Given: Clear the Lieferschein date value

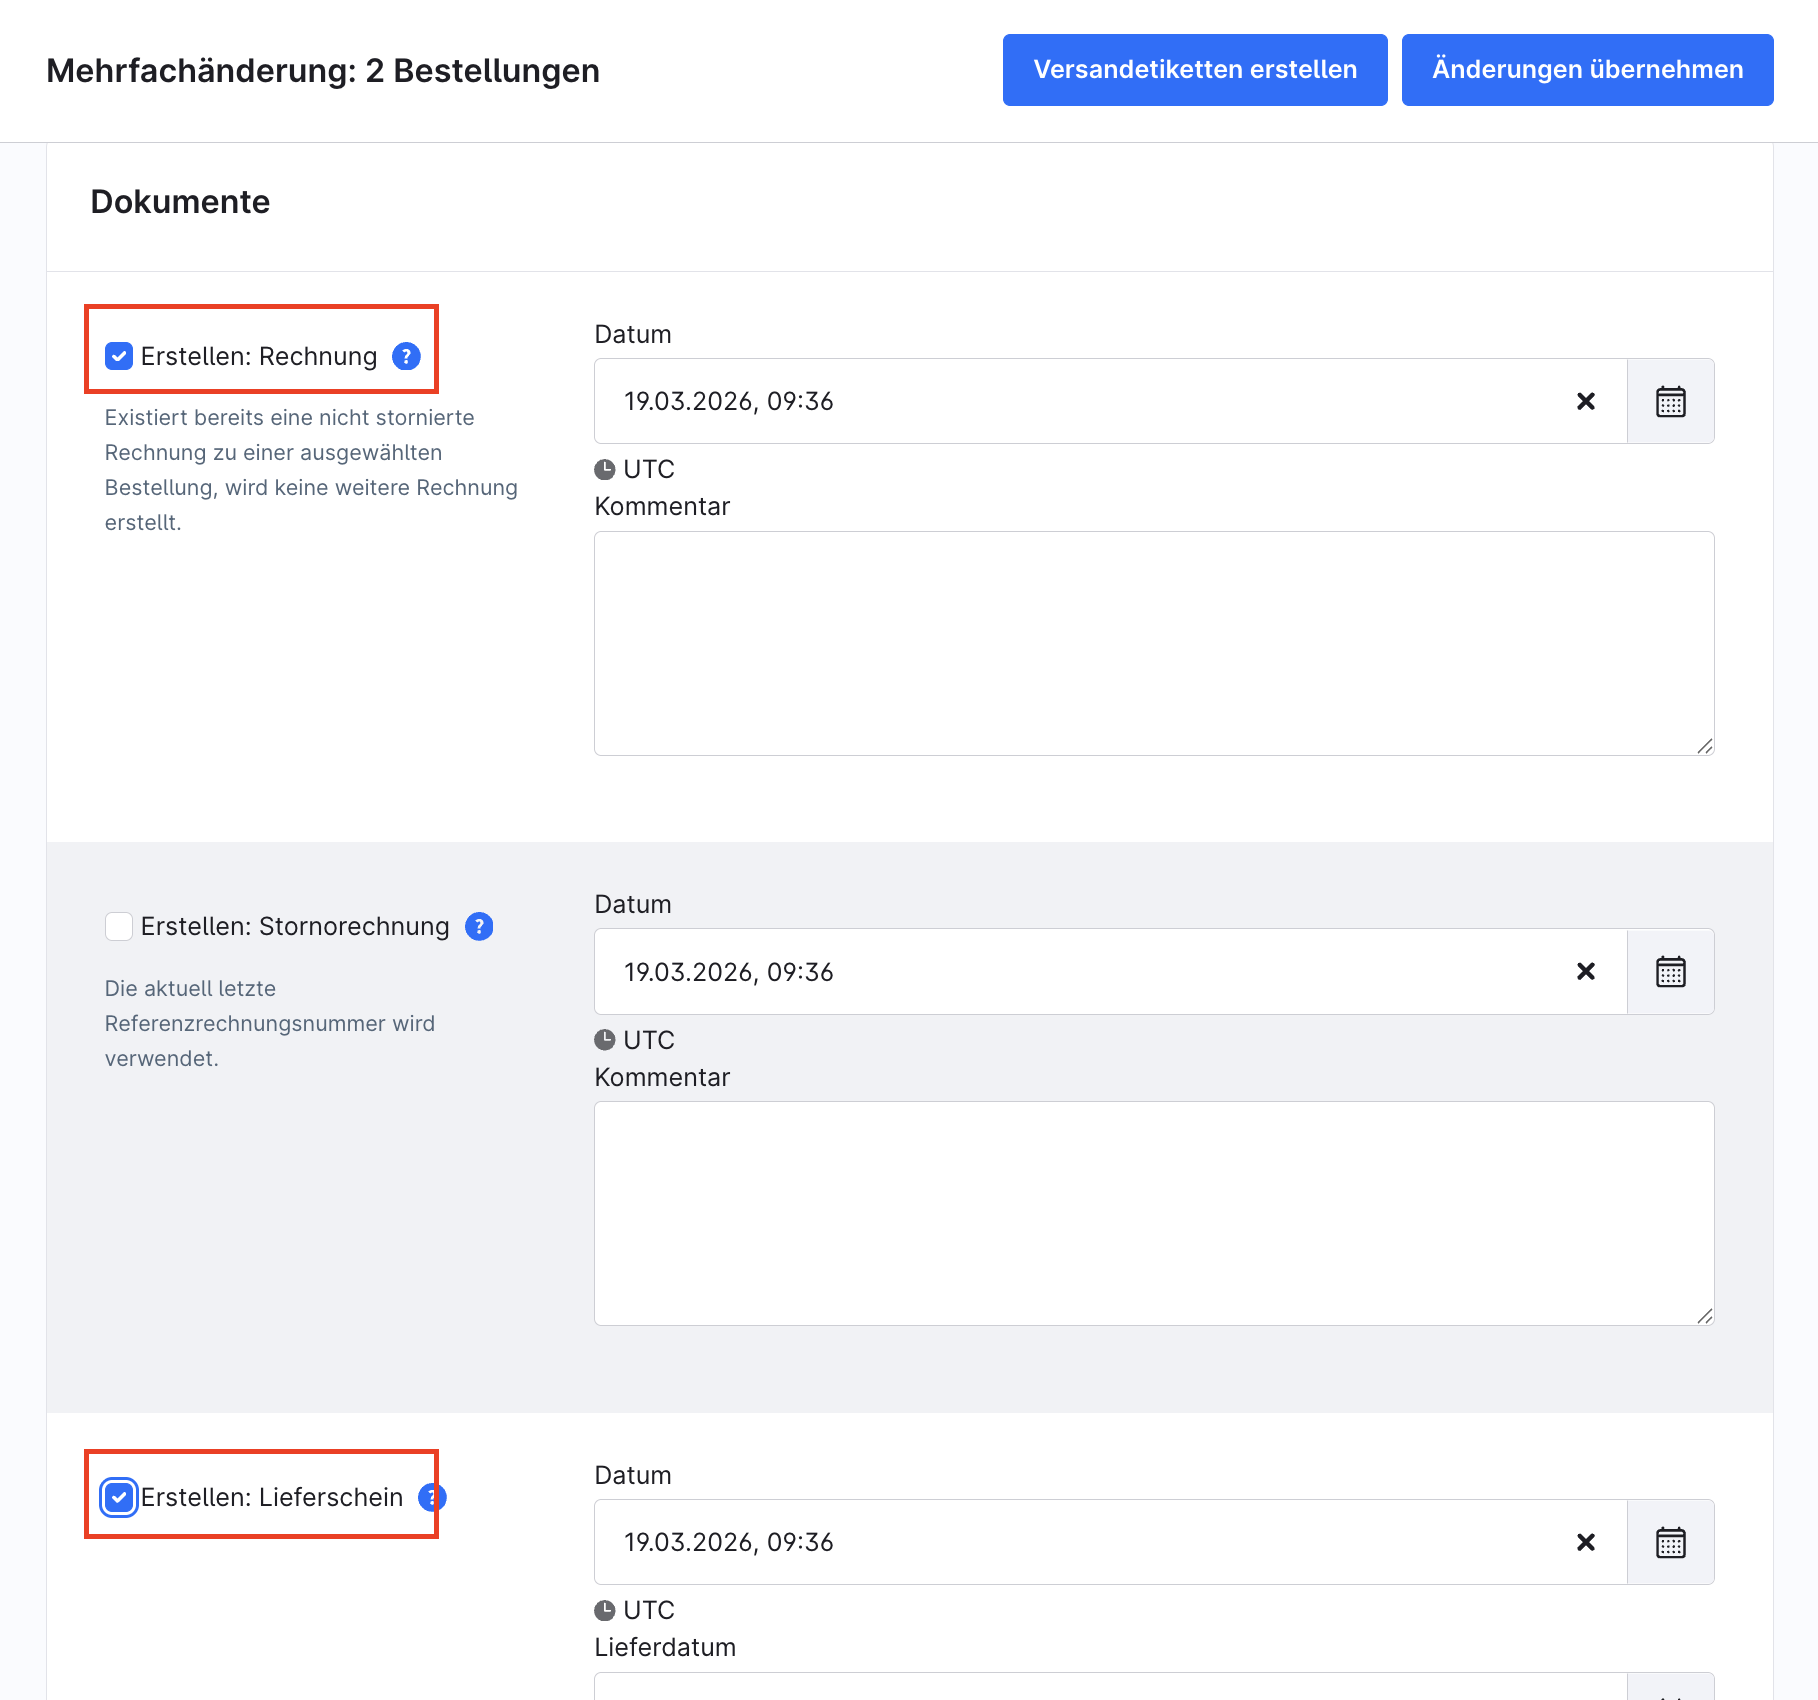Looking at the screenshot, I should [1585, 1542].
